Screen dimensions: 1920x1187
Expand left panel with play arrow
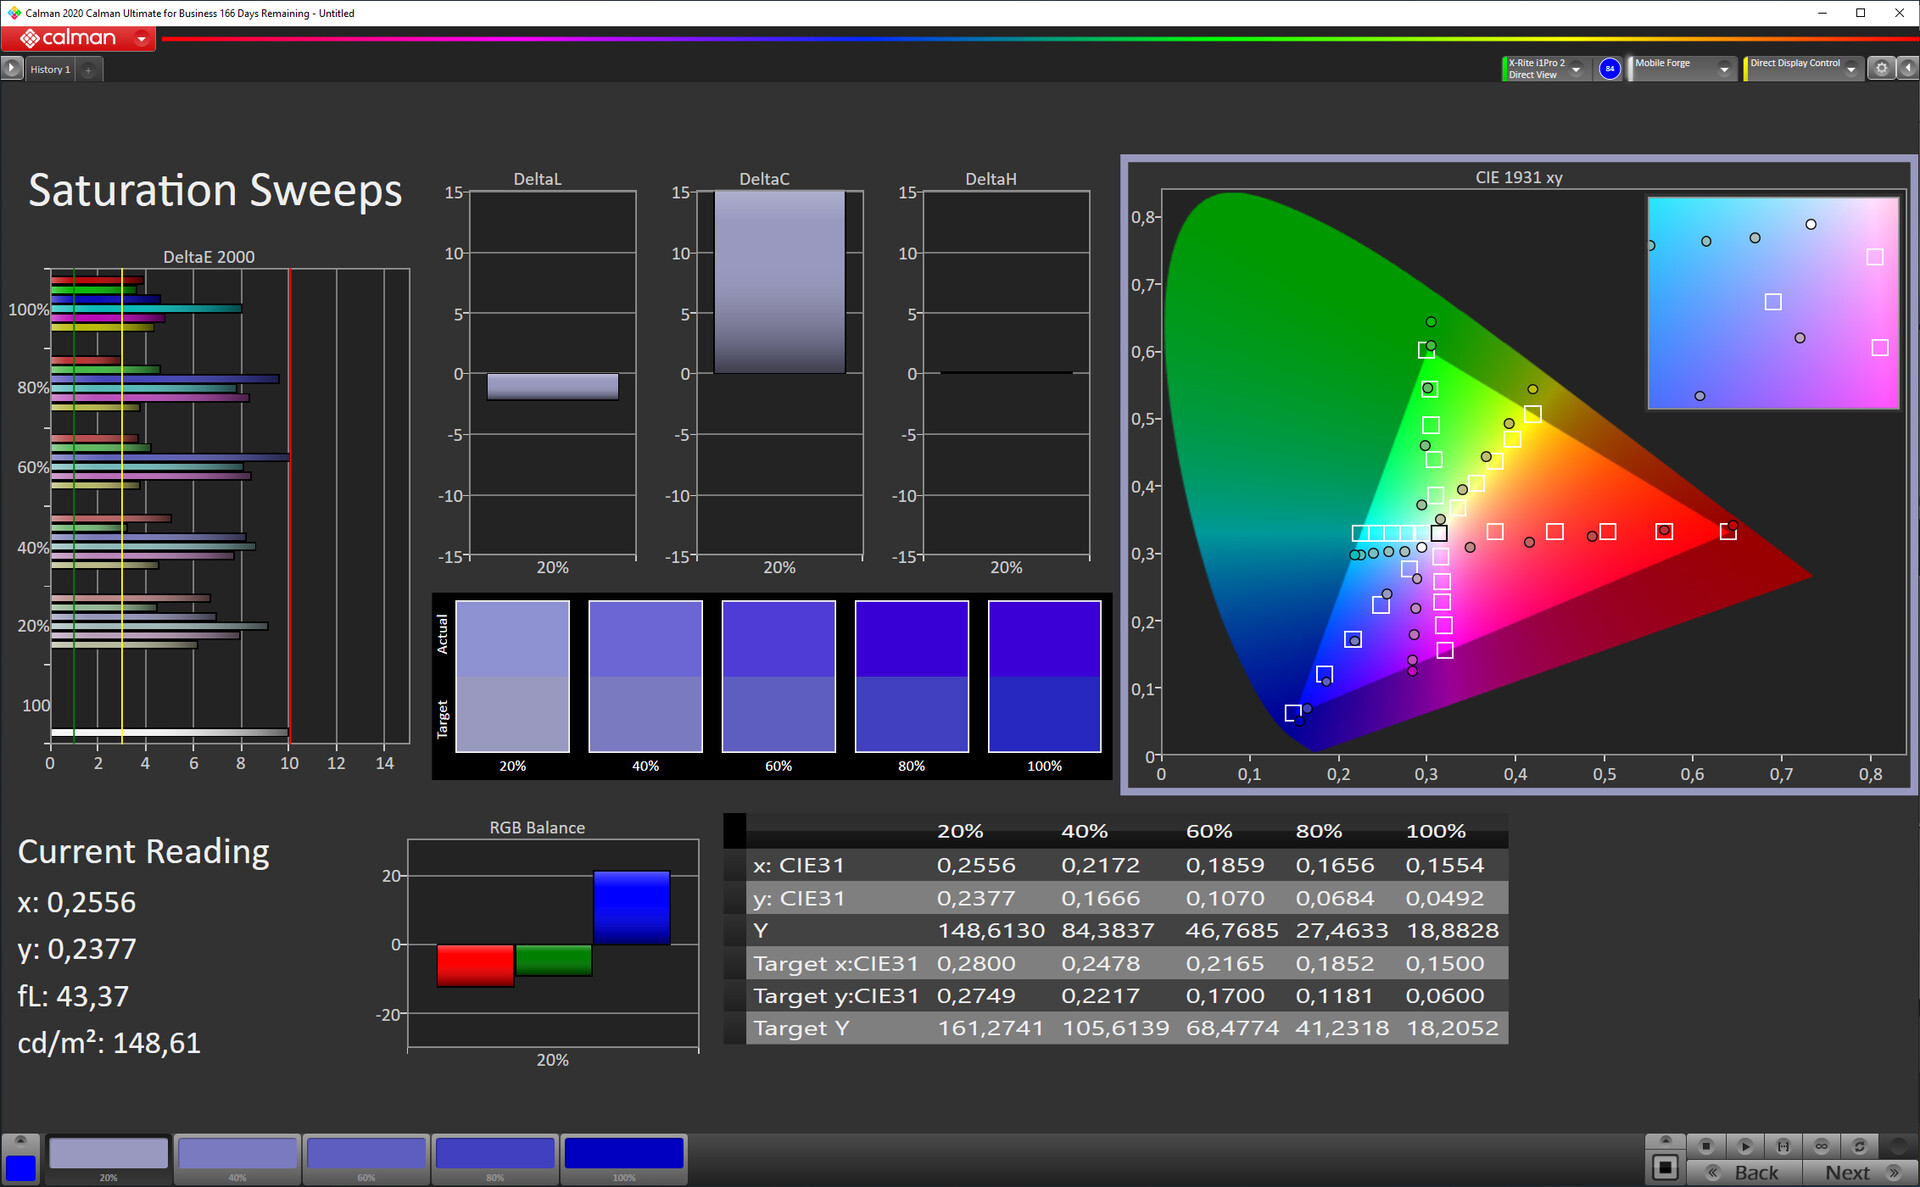click(11, 68)
